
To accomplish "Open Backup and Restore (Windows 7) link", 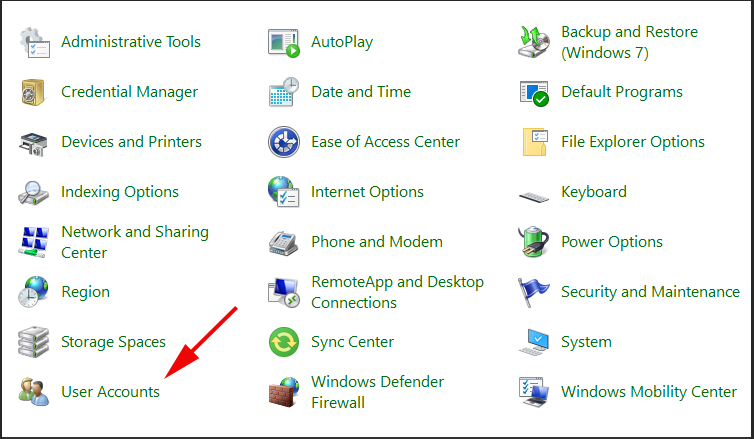I will (629, 42).
